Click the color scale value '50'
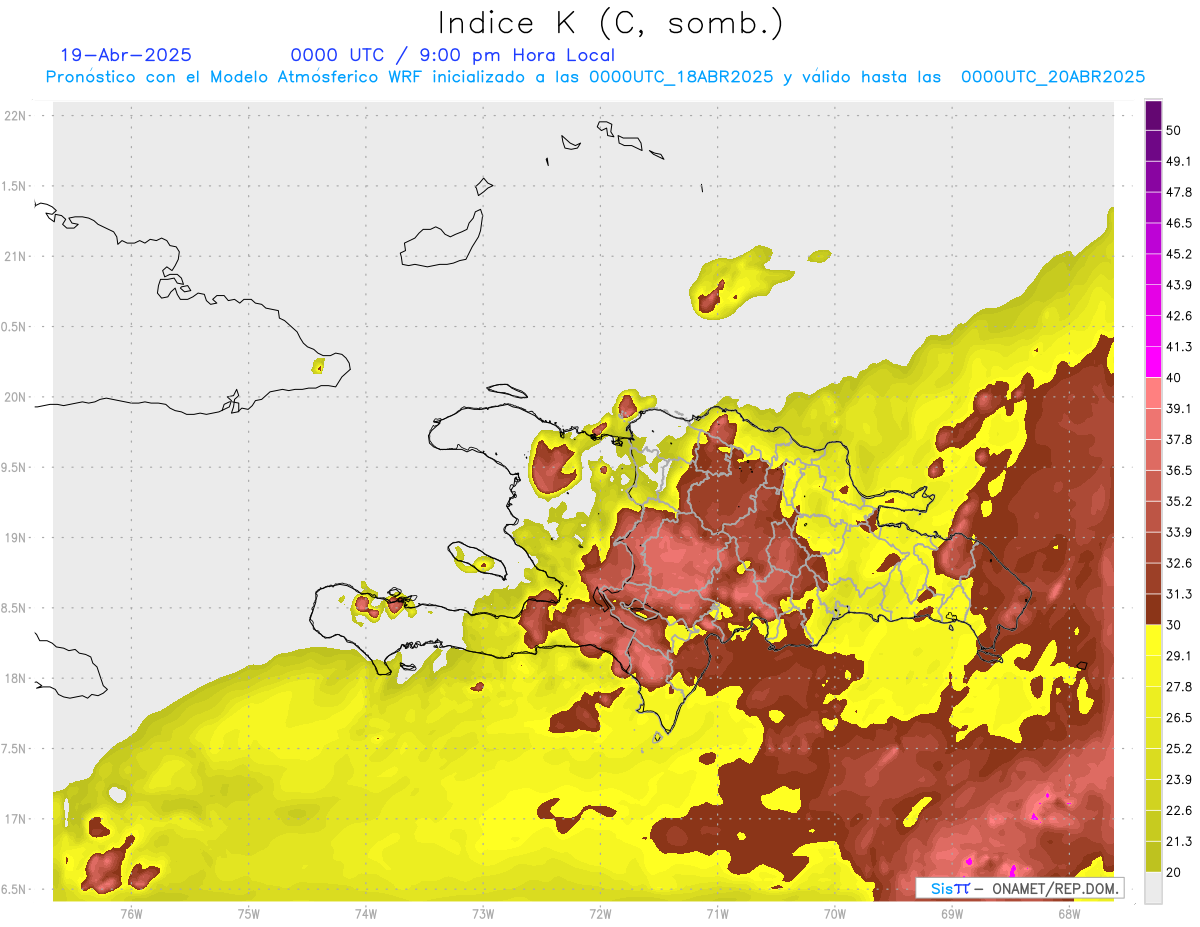1200x927 pixels. (1174, 130)
